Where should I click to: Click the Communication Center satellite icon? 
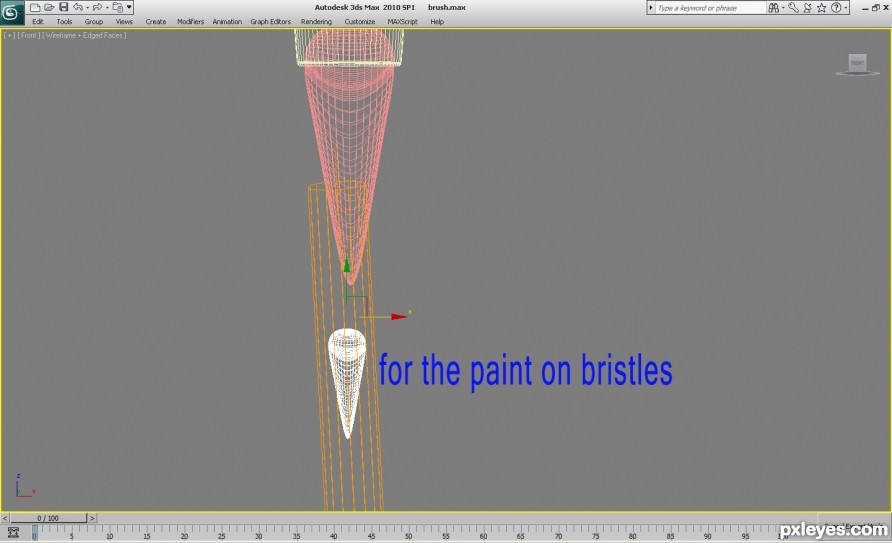click(x=807, y=8)
